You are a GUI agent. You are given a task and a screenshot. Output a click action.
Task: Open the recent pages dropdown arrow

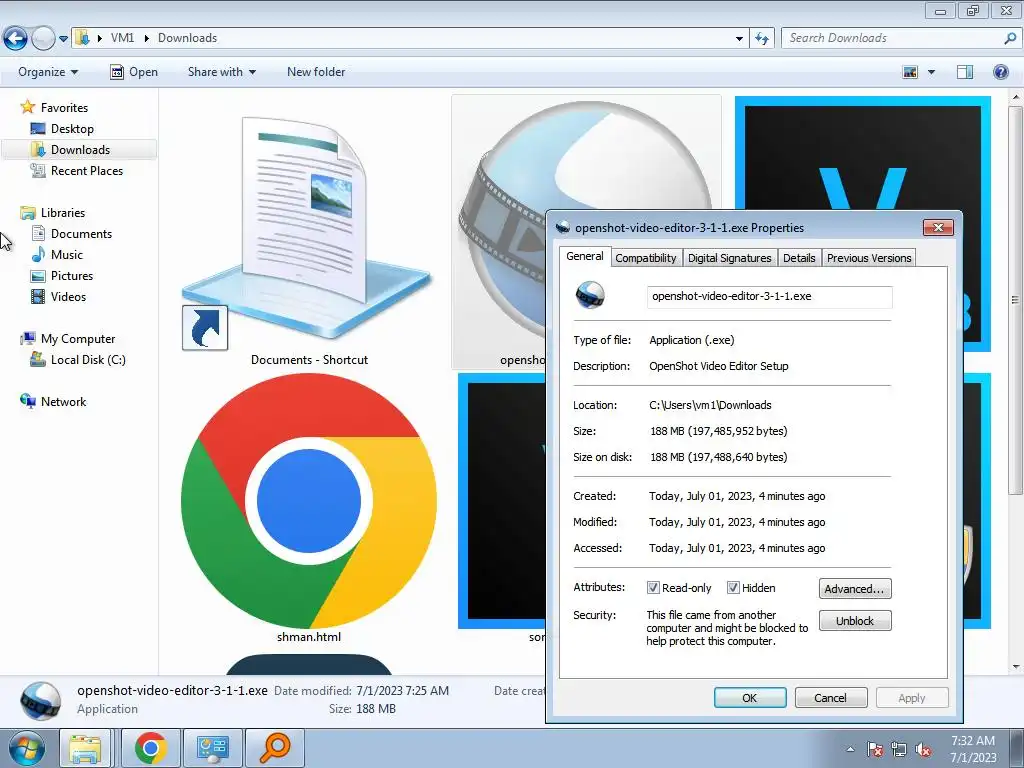coord(63,39)
